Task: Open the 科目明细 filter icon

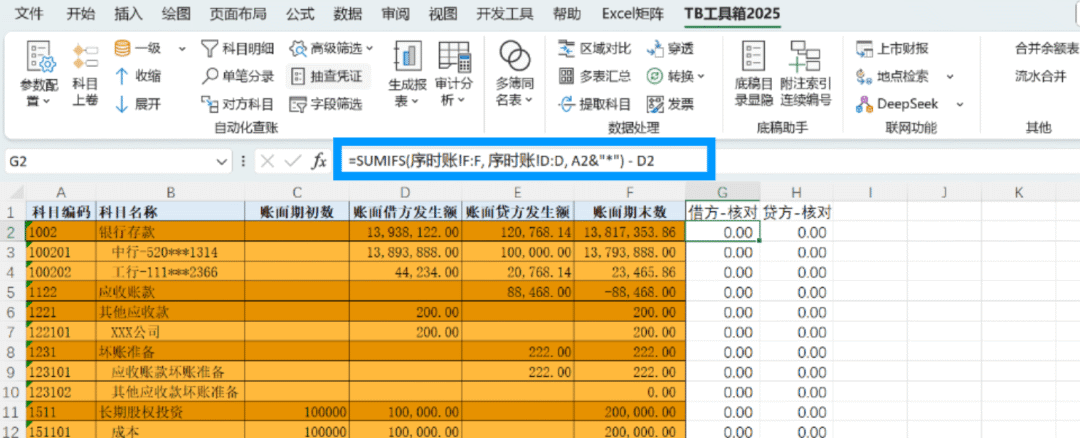Action: (x=209, y=48)
